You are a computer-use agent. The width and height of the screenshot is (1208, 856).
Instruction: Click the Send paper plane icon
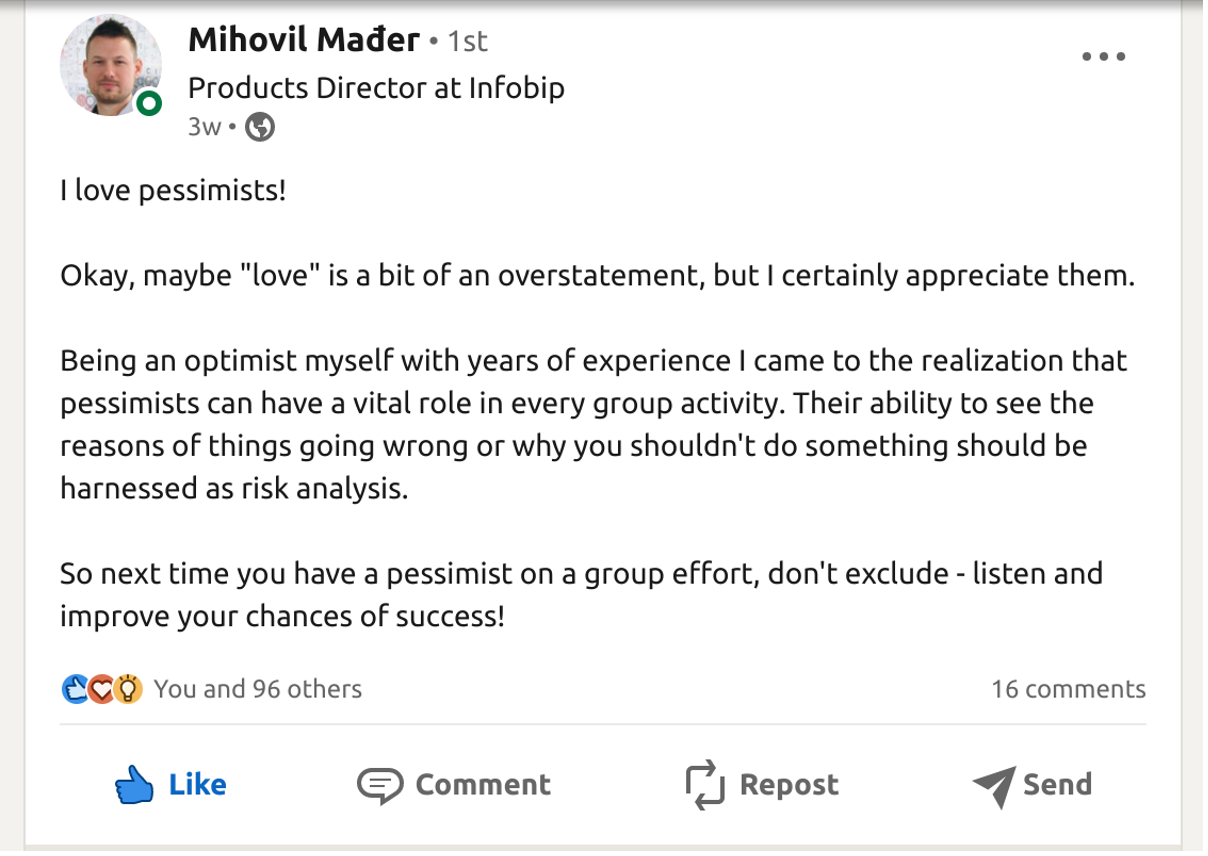point(994,785)
